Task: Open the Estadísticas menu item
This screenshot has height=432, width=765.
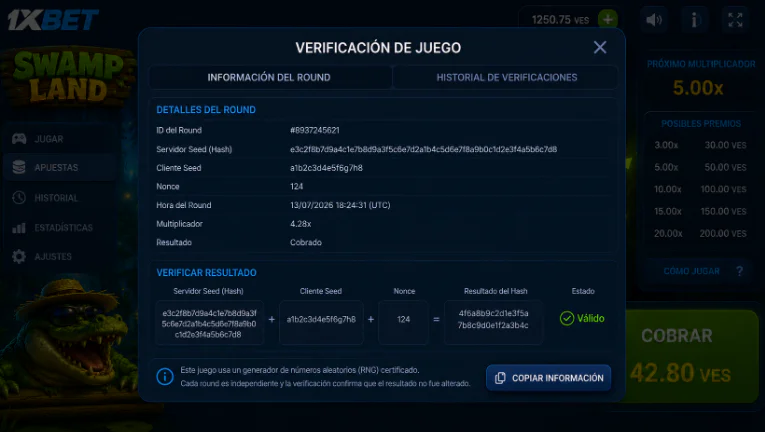Action: click(x=59, y=227)
